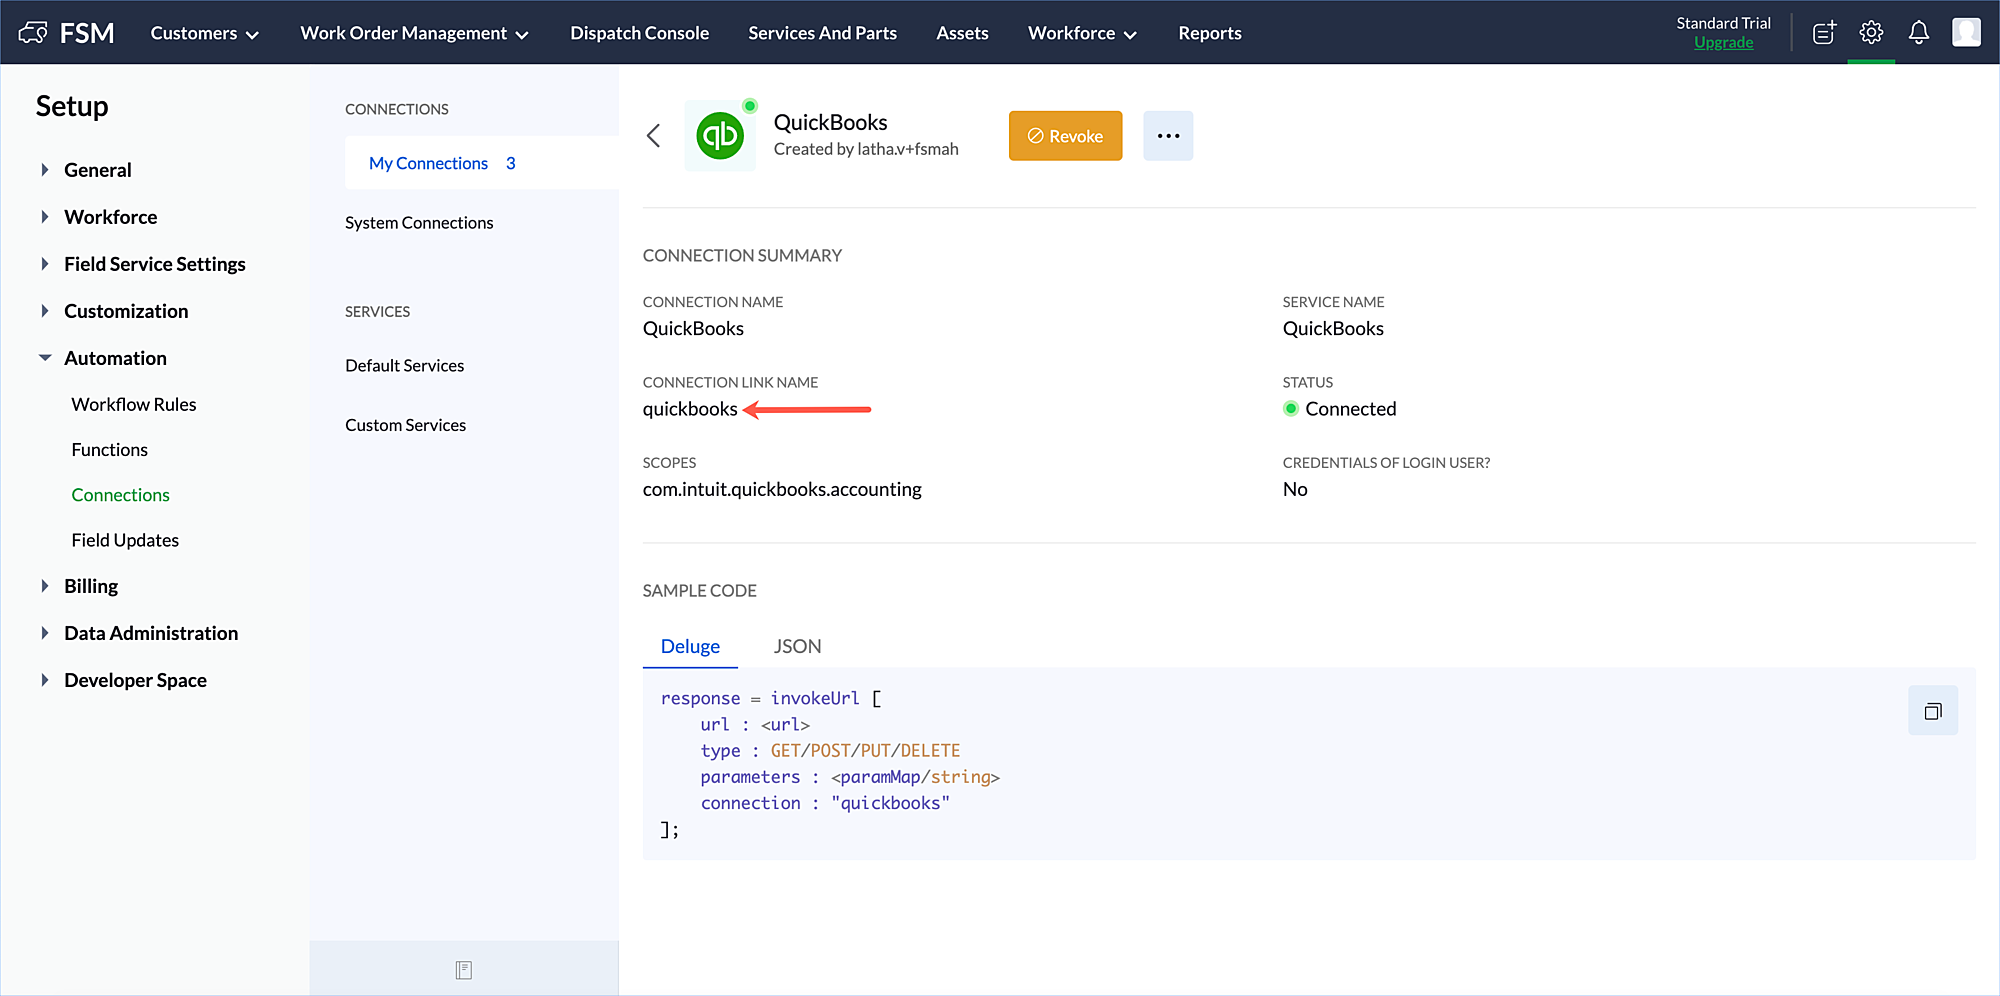Screen dimensions: 2000x996
Task: Expand the Customers dropdown menu
Action: tap(204, 33)
